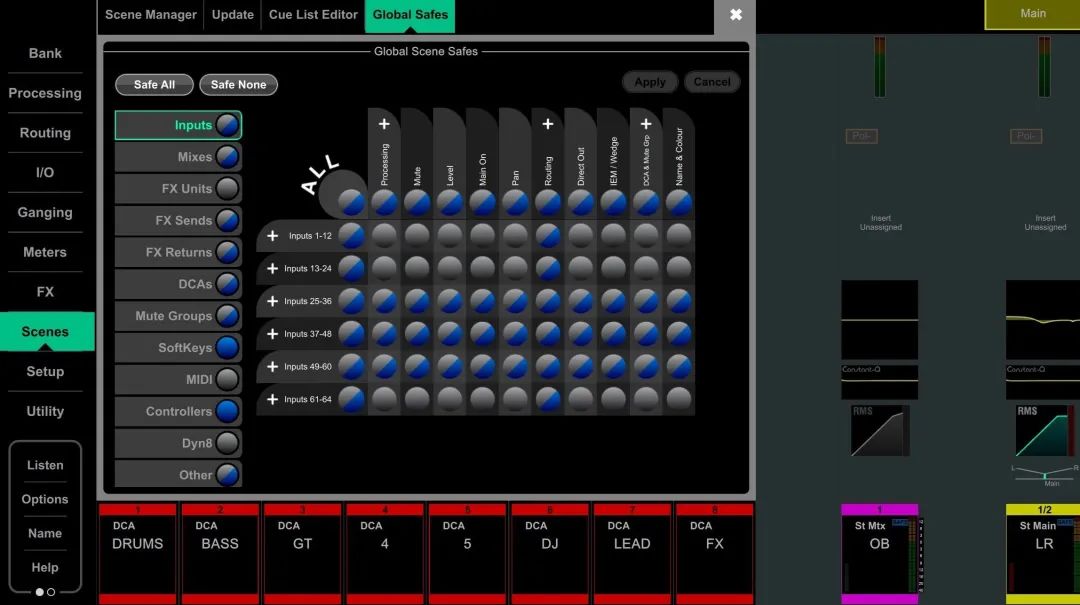The width and height of the screenshot is (1080, 605).
Task: Toggle the IEM / Wedge column safe
Action: click(x=613, y=202)
